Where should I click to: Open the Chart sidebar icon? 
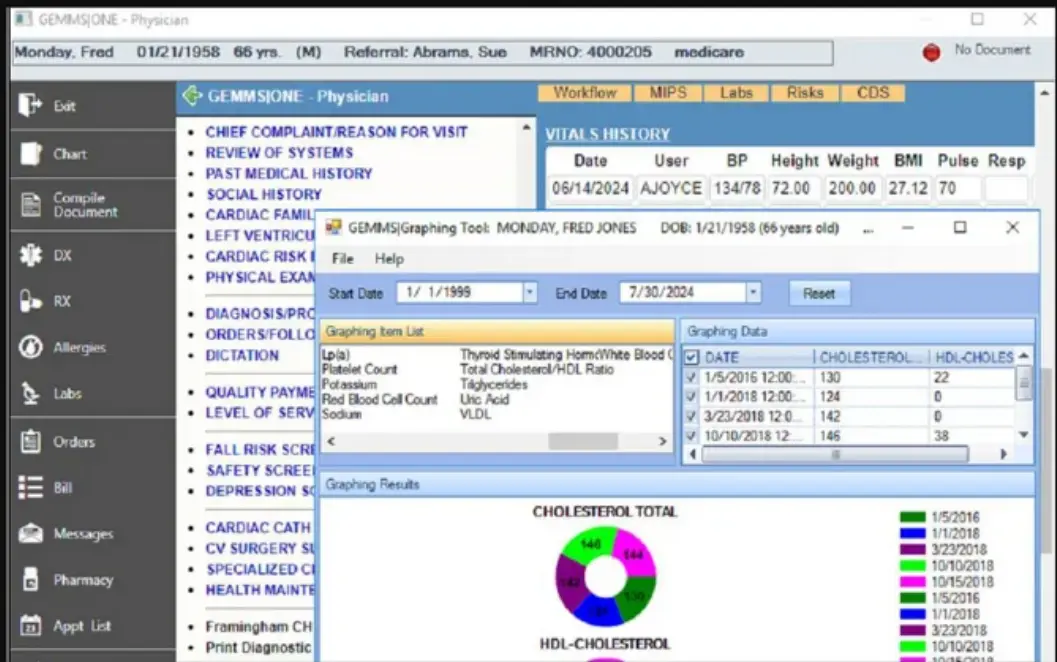pos(30,154)
